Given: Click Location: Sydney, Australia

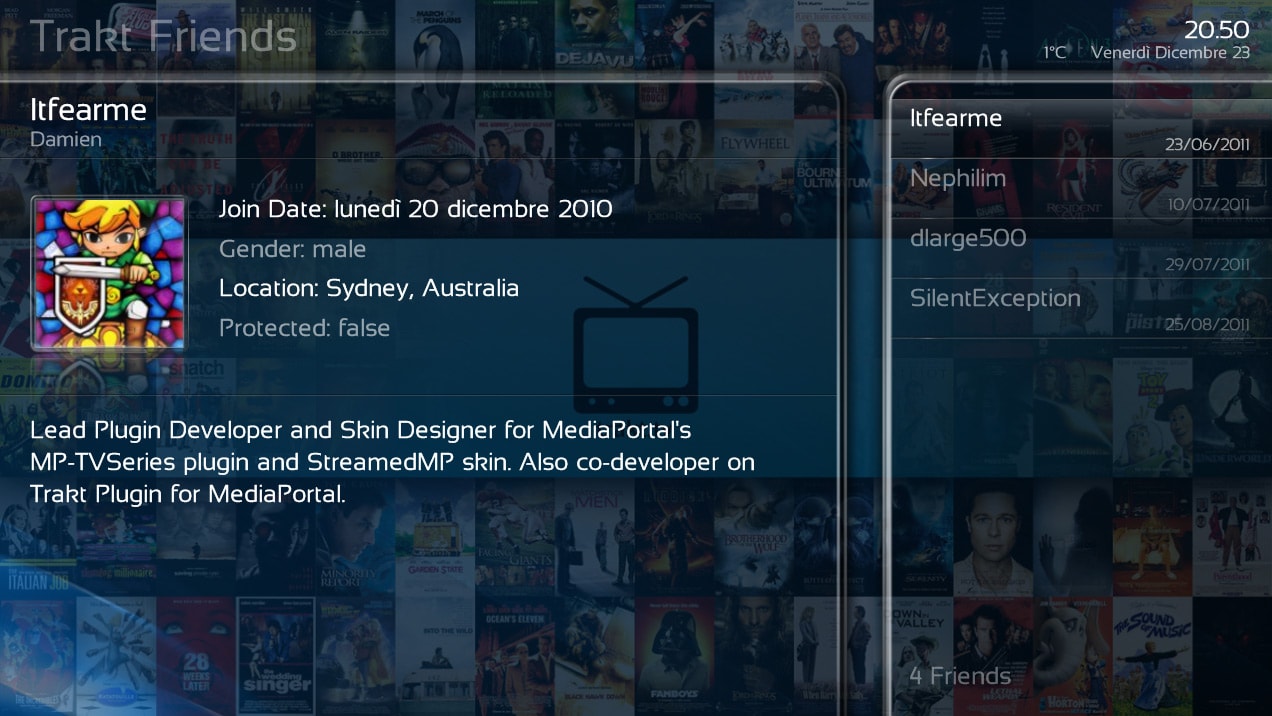Looking at the screenshot, I should coord(369,289).
